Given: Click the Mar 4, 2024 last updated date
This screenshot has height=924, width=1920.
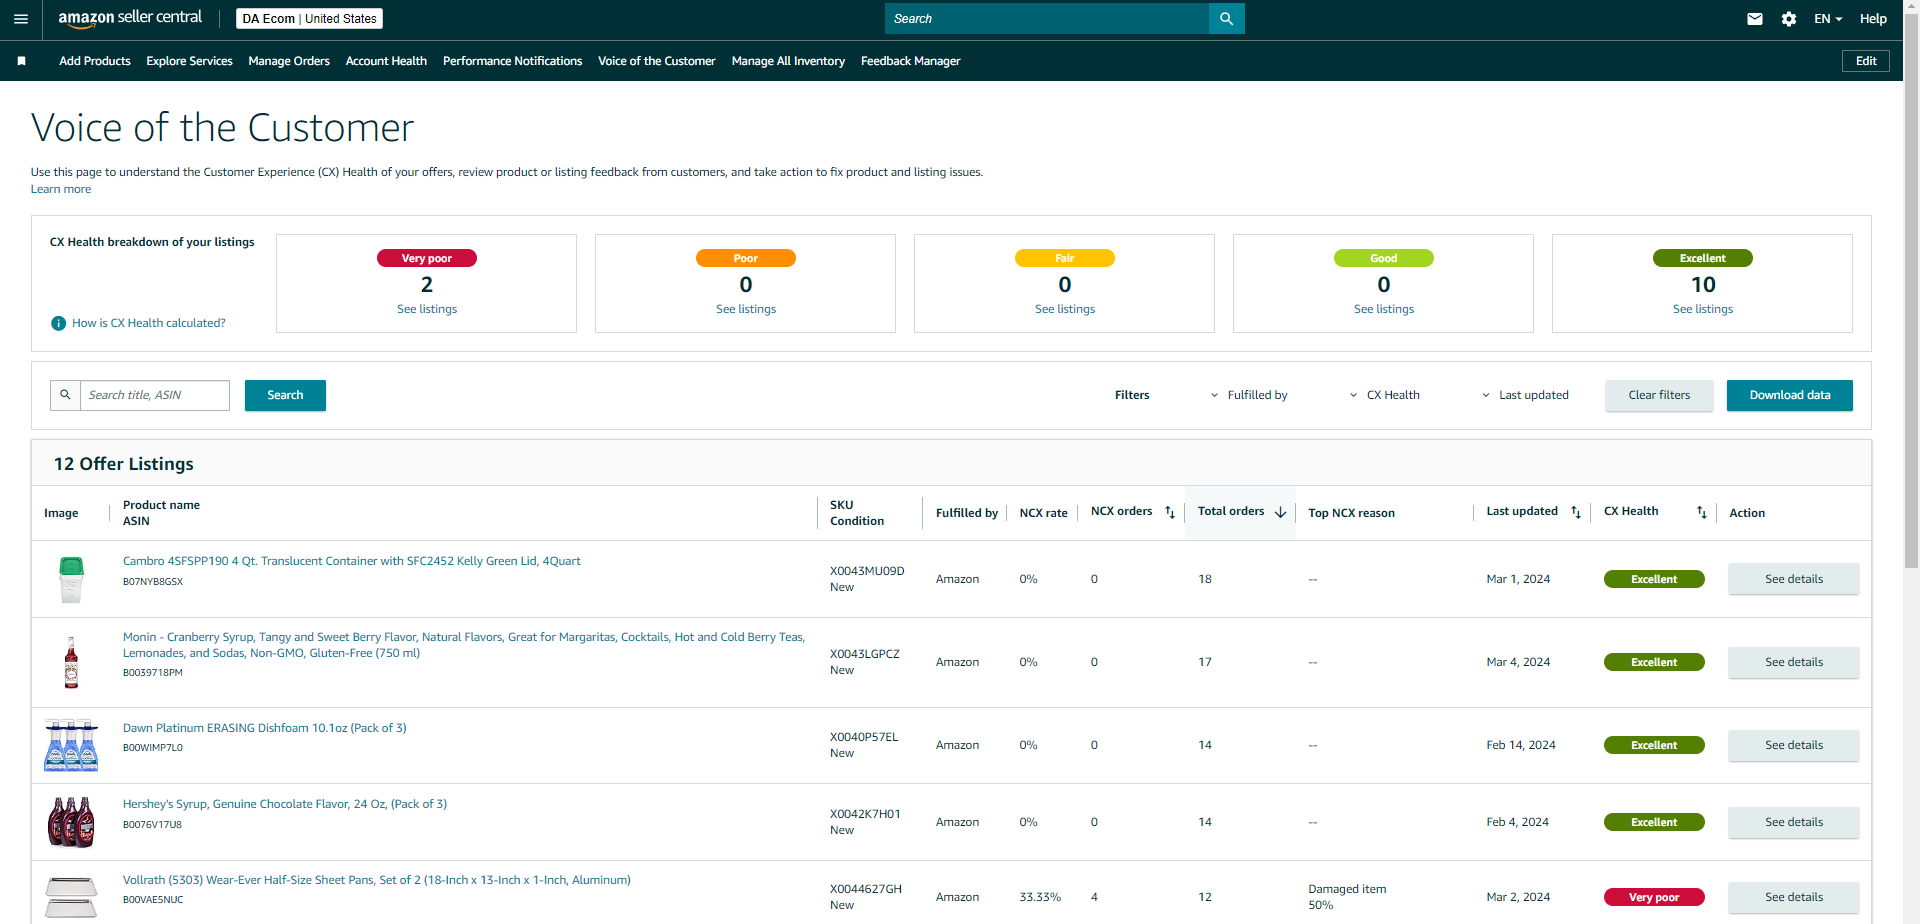Looking at the screenshot, I should (1518, 662).
